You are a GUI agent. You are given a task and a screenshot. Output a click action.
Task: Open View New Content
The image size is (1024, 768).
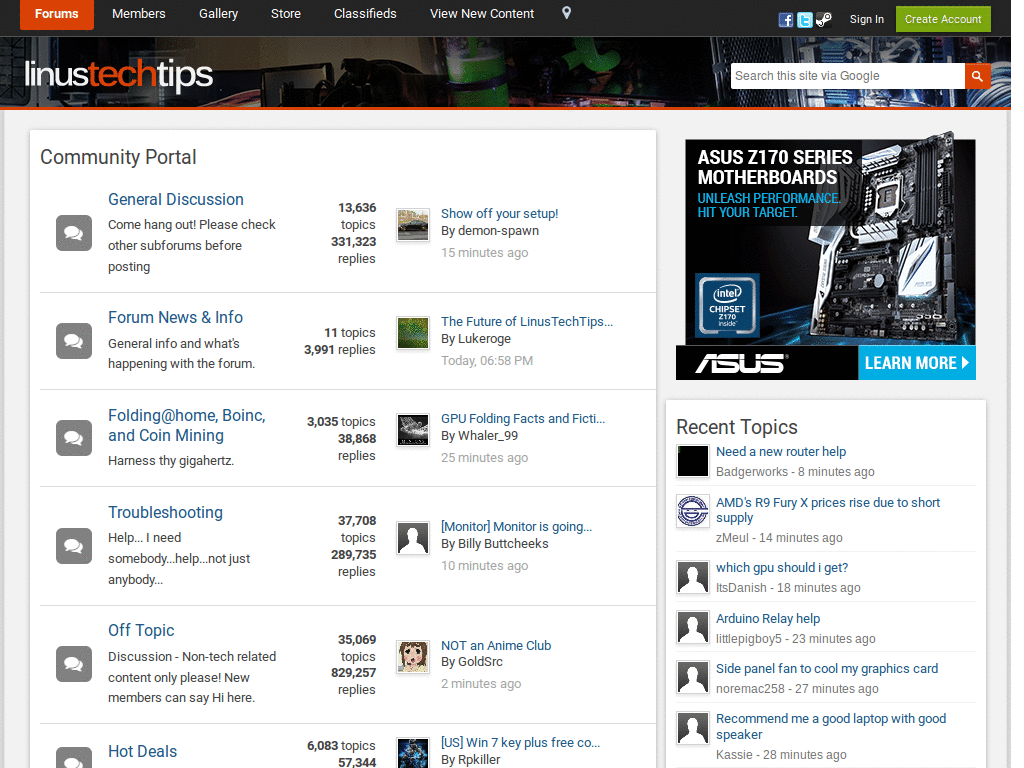pyautogui.click(x=482, y=14)
